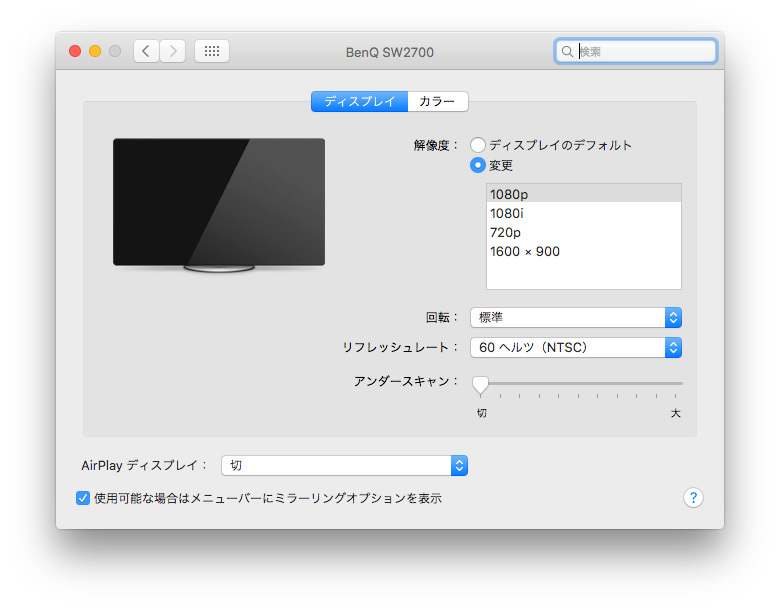
Task: Close the BenQ SW2700 window
Action: (75, 51)
